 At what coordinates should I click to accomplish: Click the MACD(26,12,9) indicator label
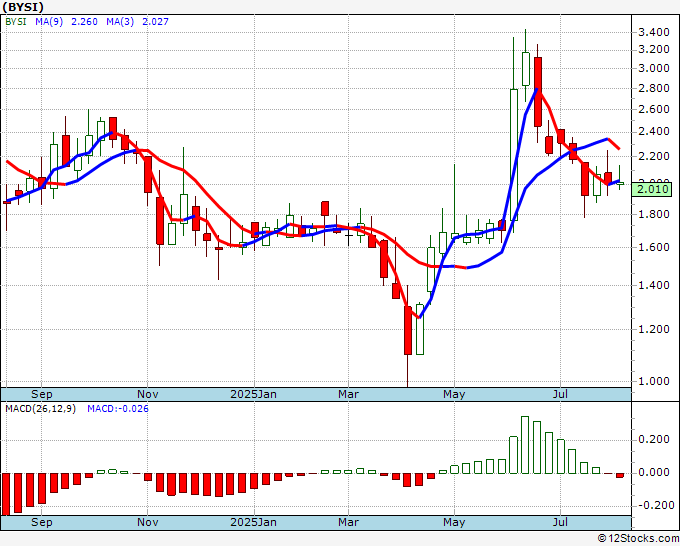click(40, 409)
